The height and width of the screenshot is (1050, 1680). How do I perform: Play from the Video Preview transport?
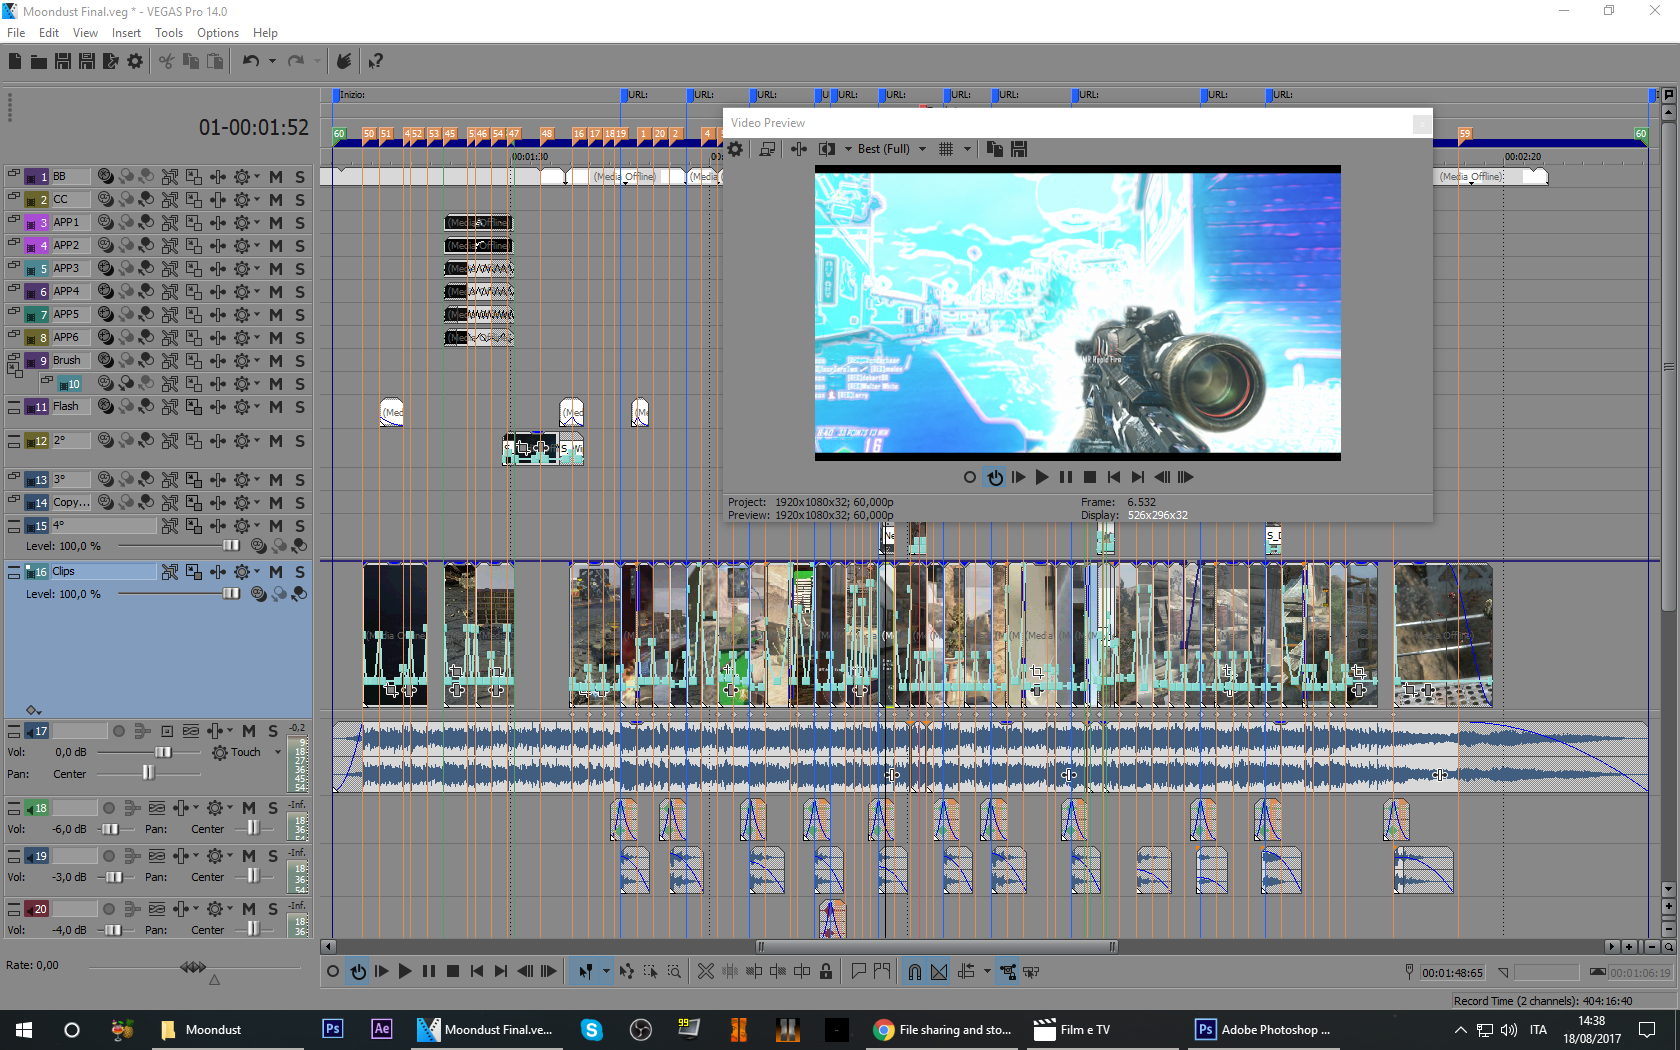(1042, 477)
